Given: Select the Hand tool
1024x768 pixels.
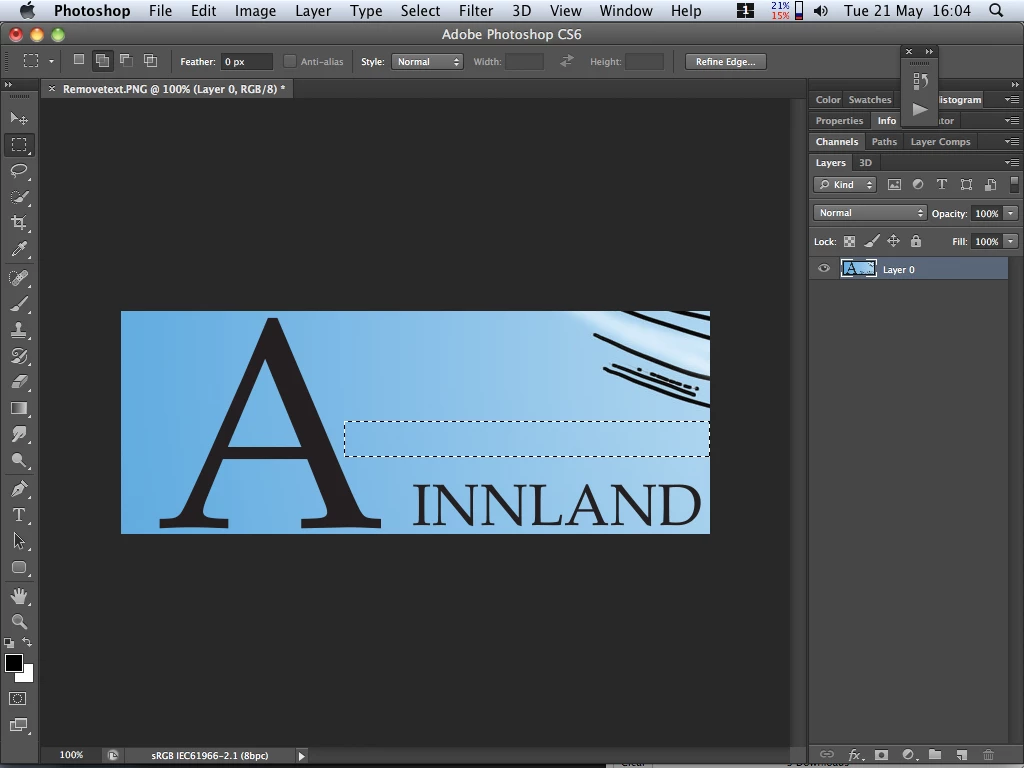Looking at the screenshot, I should [19, 596].
